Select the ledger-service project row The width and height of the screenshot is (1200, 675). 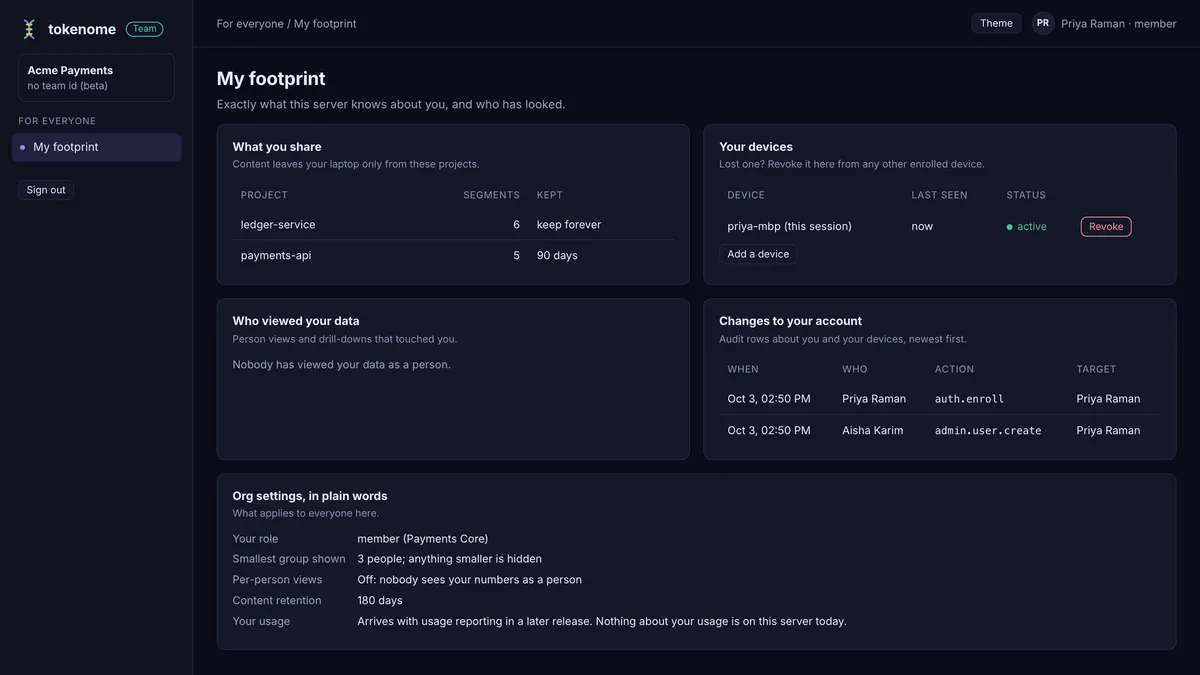pos(453,225)
